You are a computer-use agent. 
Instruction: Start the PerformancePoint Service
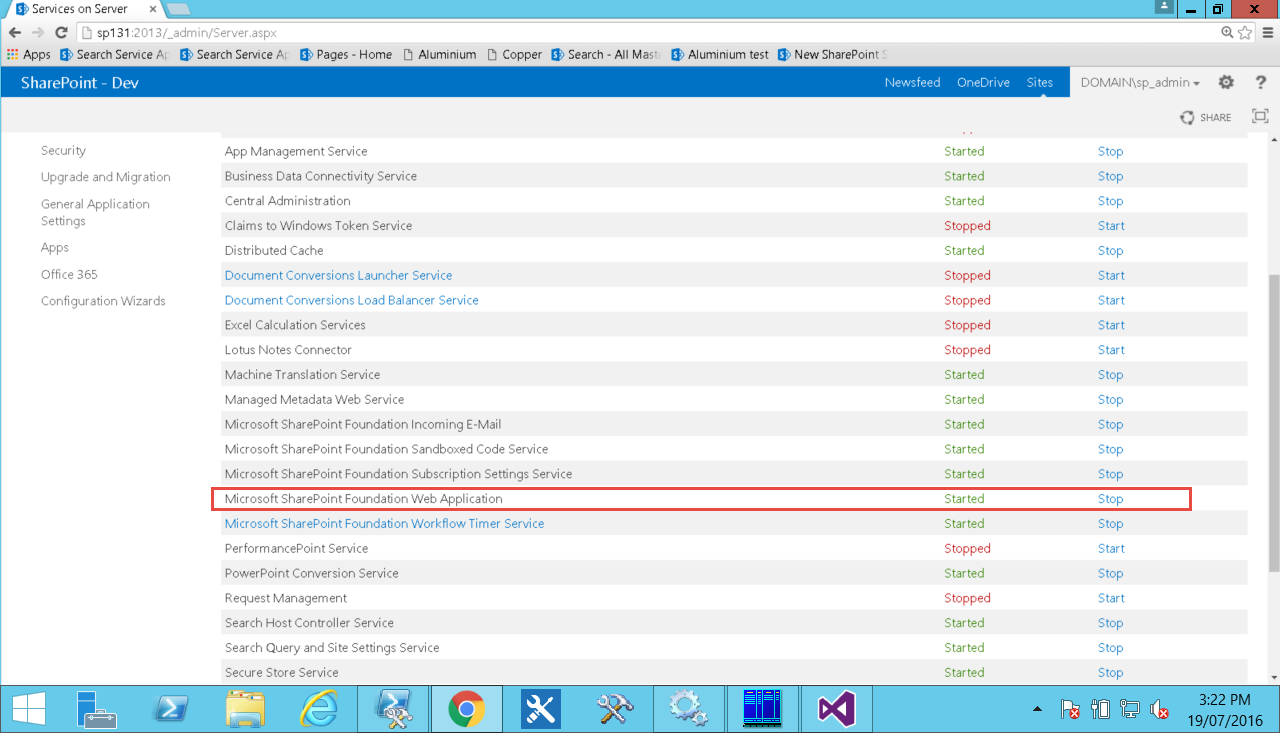pos(1111,549)
